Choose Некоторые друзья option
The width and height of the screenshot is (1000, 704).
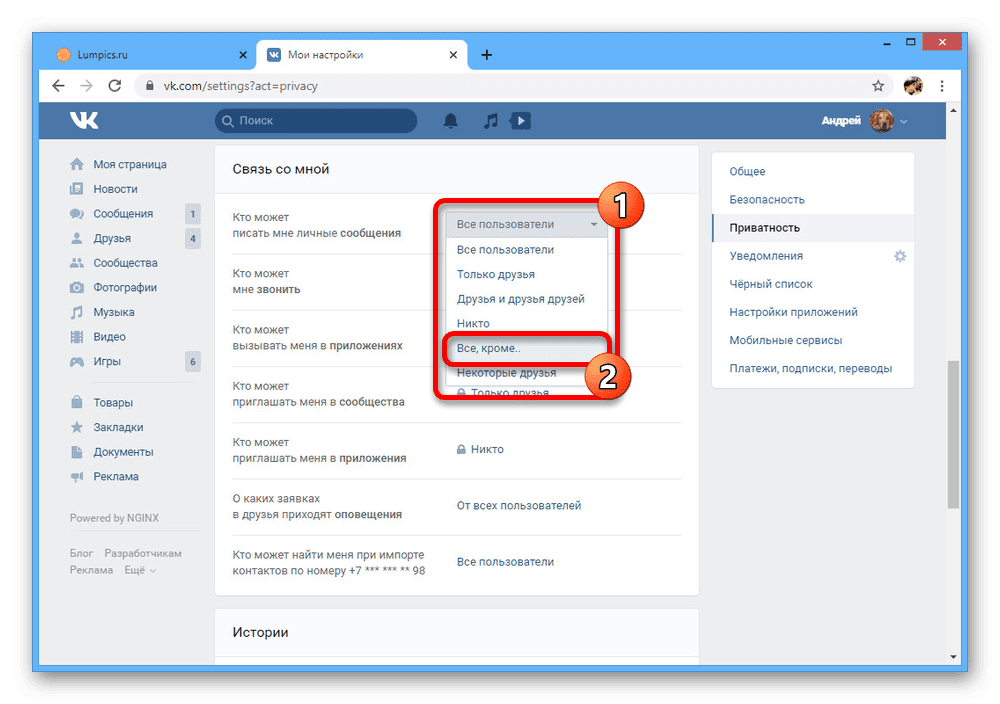[526, 373]
